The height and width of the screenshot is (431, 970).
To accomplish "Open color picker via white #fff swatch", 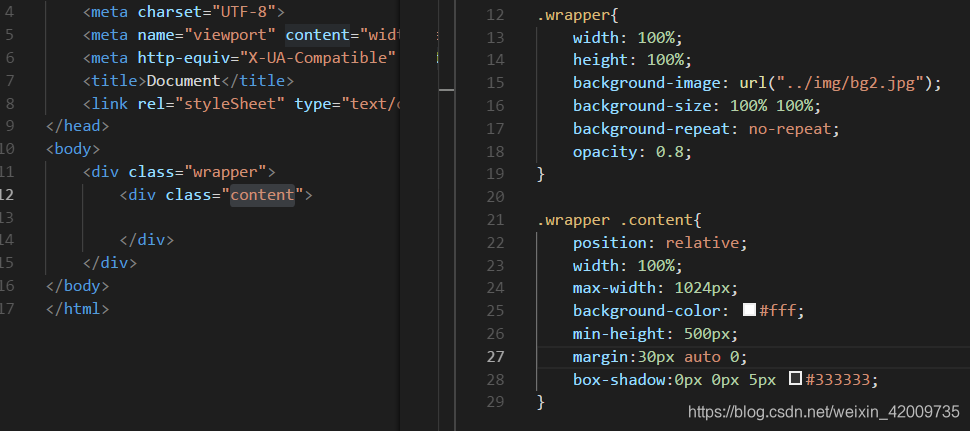I will pyautogui.click(x=749, y=310).
